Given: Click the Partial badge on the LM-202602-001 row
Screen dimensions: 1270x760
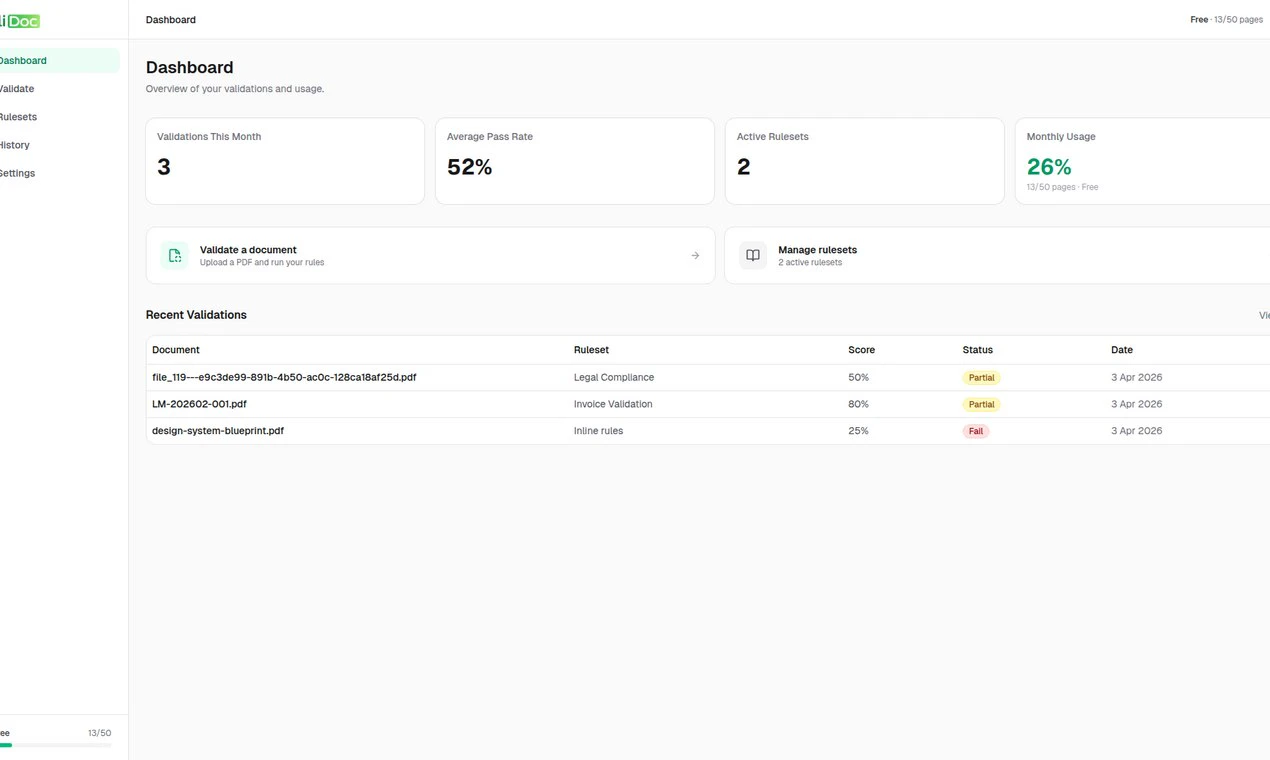Looking at the screenshot, I should pyautogui.click(x=981, y=404).
